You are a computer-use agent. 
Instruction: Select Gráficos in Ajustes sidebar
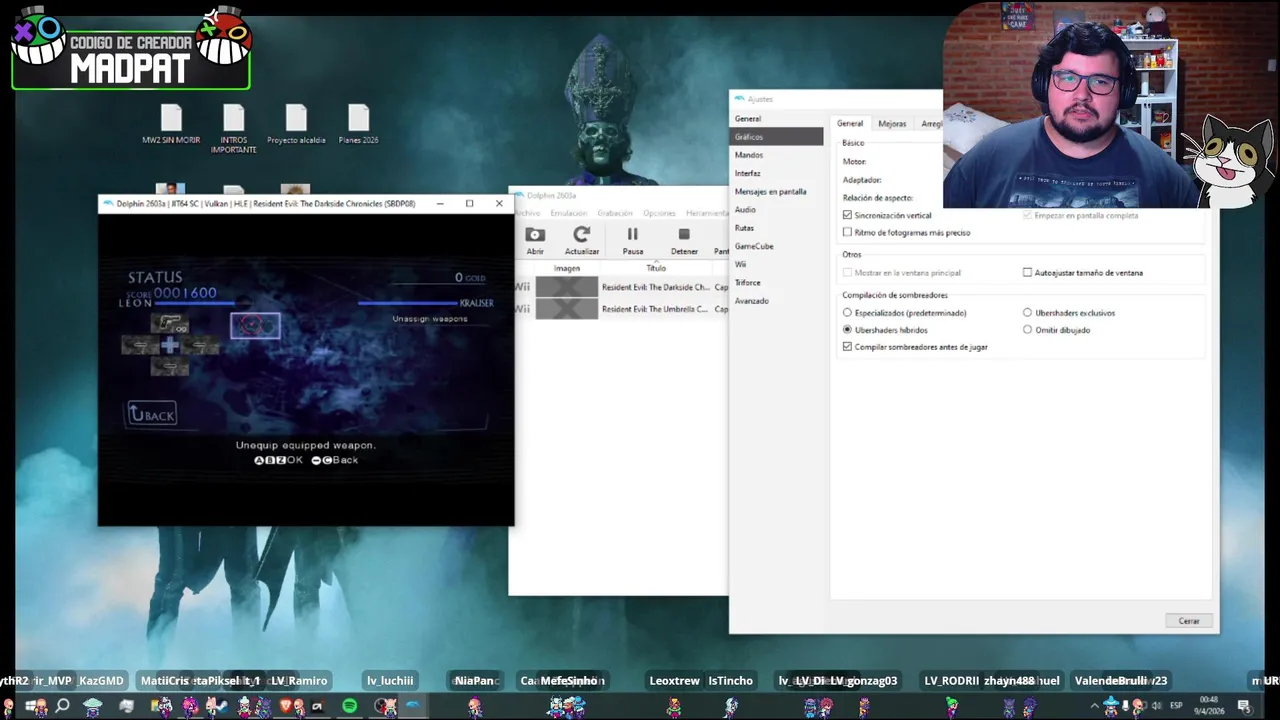[x=776, y=136]
